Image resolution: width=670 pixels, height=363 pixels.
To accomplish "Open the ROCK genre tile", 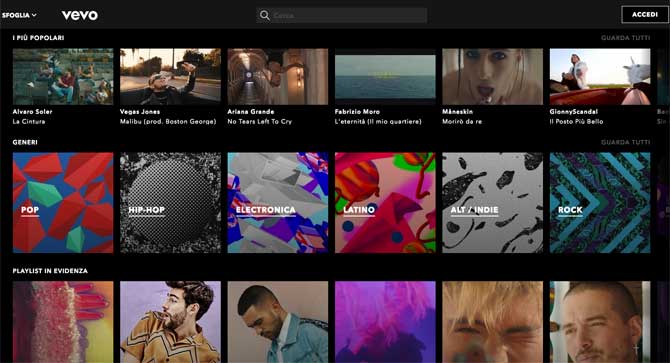I will click(x=600, y=202).
